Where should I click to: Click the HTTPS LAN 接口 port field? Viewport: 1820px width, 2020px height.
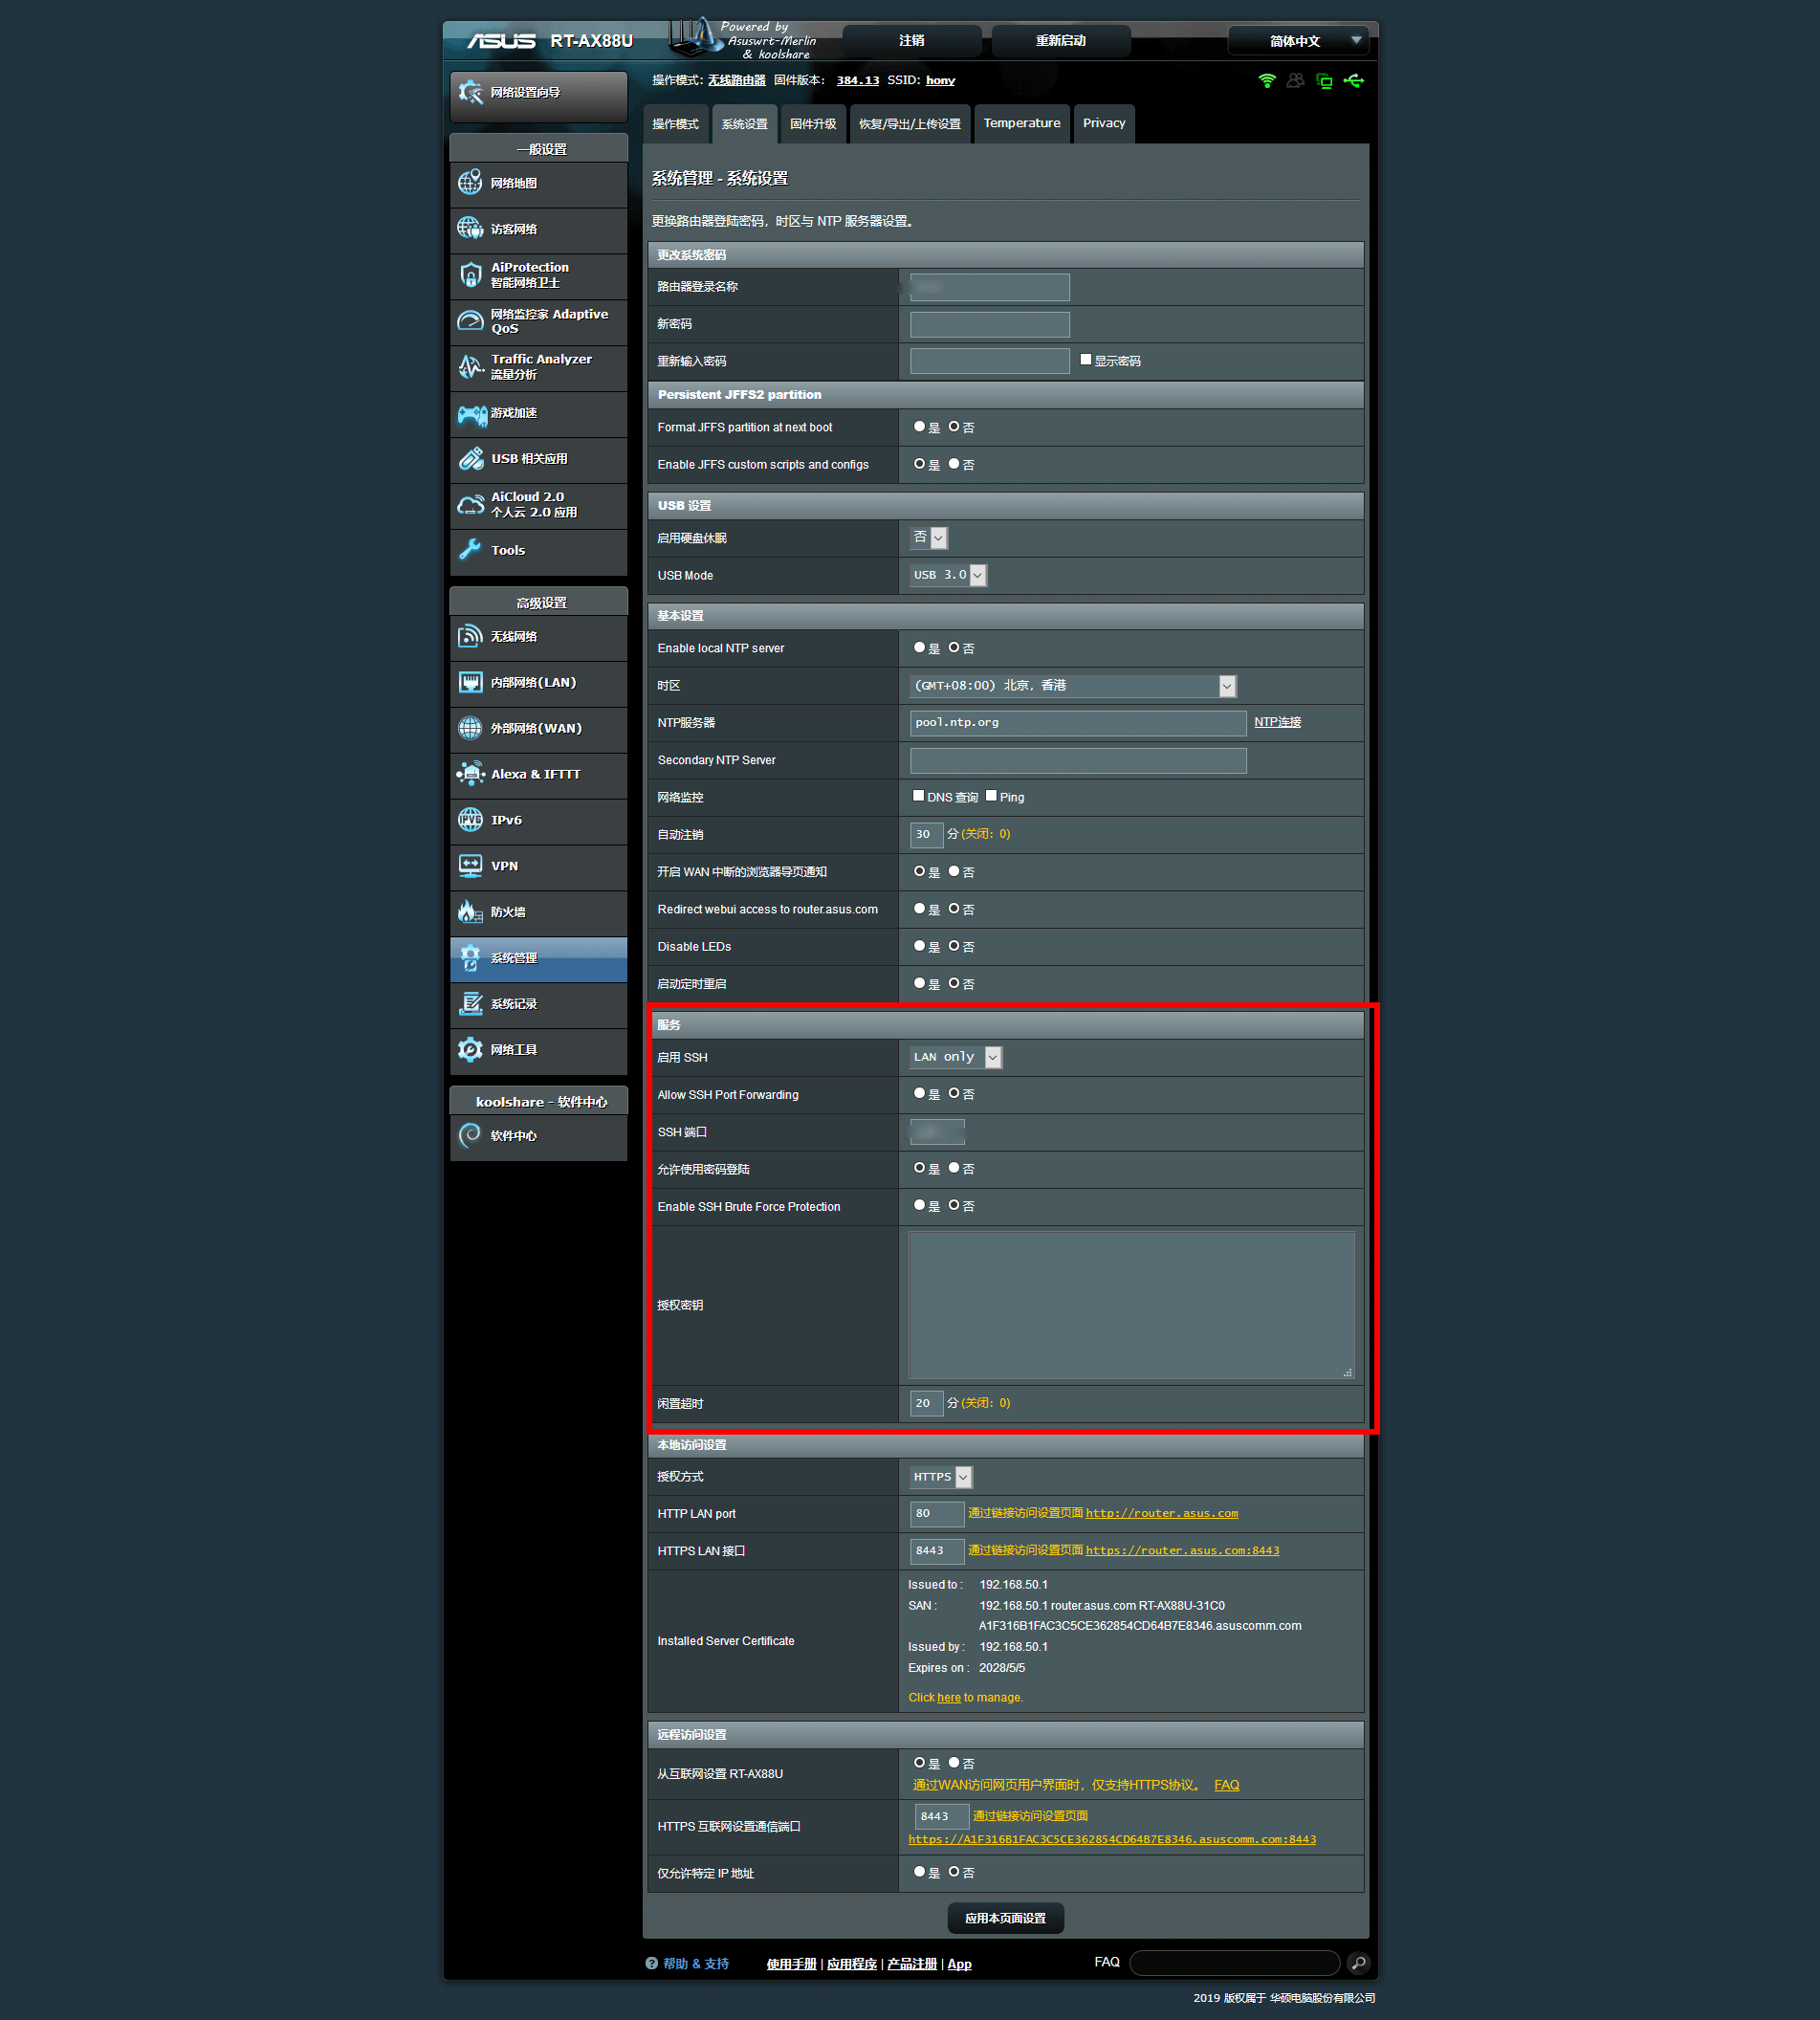tap(937, 1551)
